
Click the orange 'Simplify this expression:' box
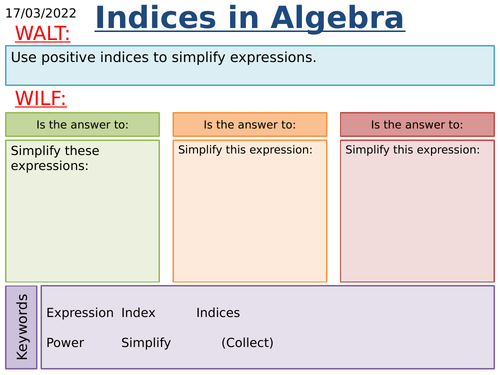[x=250, y=211]
